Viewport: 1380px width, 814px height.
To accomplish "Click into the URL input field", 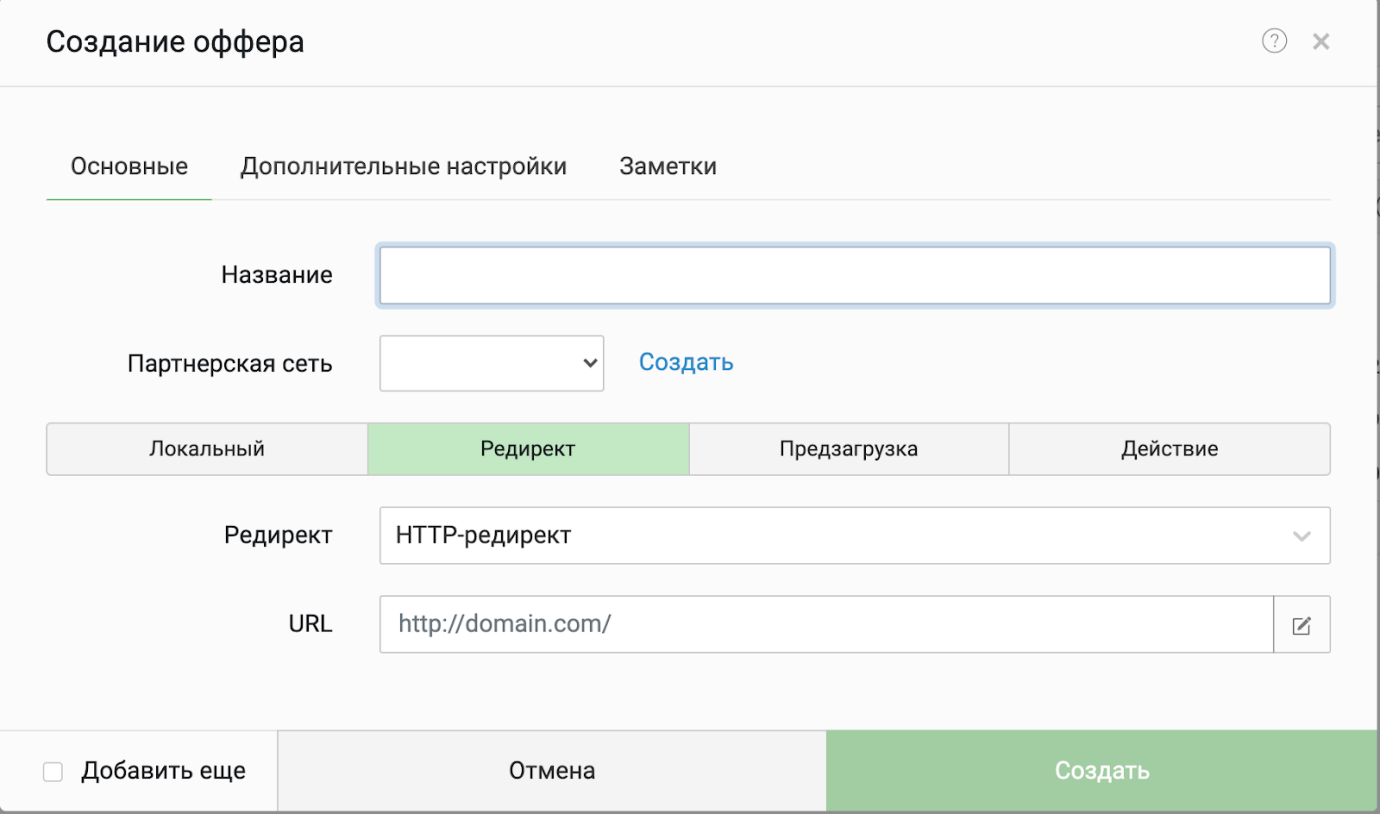I will [826, 625].
